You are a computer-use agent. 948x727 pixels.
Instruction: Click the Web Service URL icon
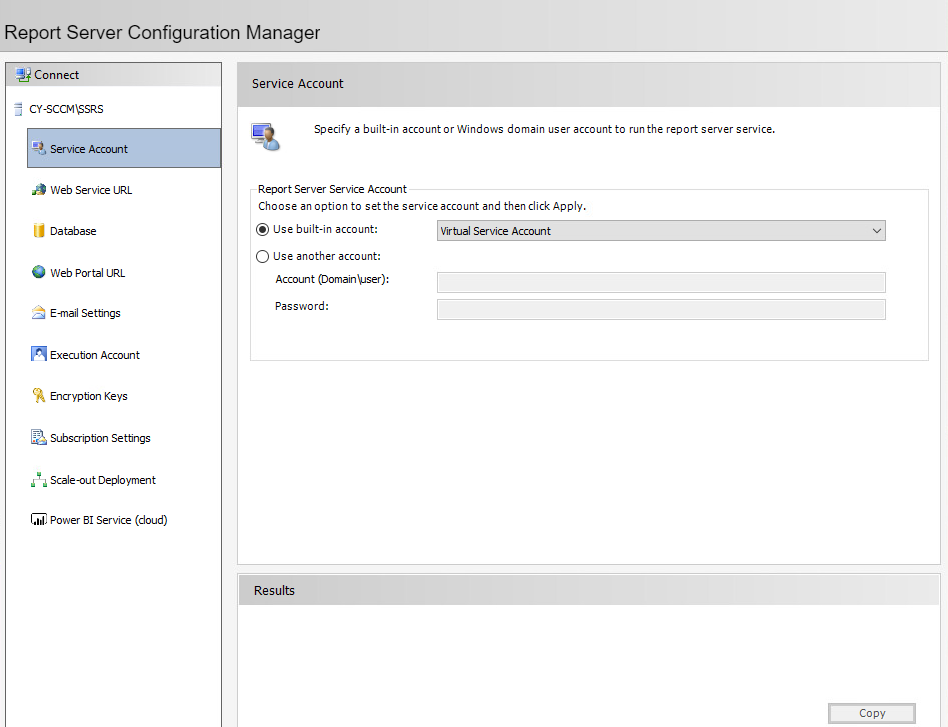pos(39,189)
